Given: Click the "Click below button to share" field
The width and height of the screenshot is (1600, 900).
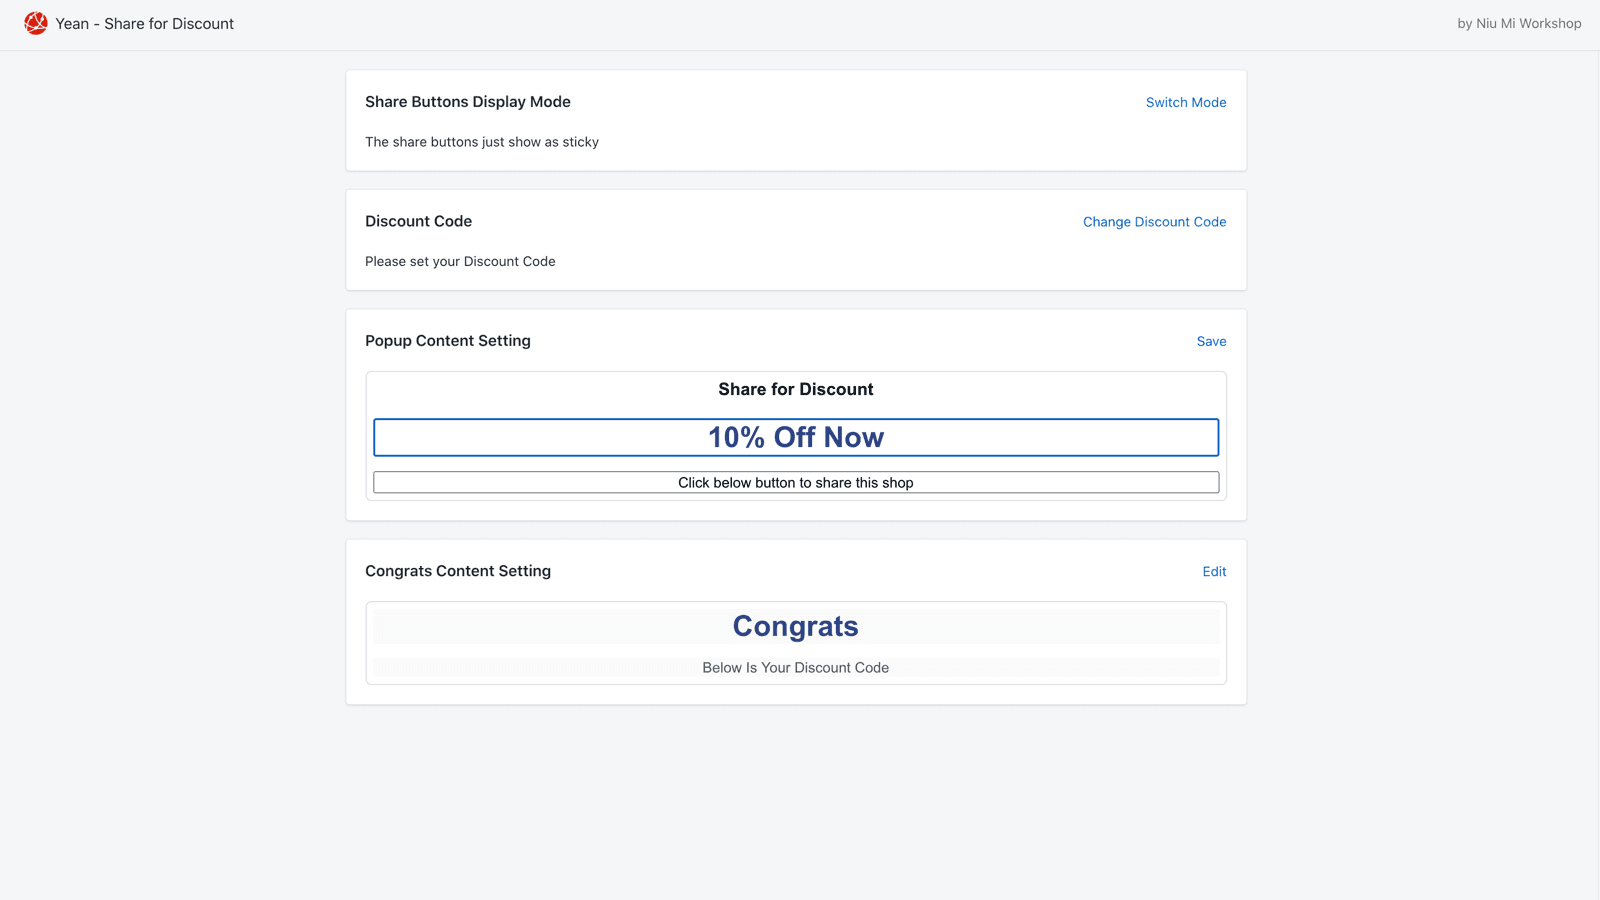Looking at the screenshot, I should 796,482.
